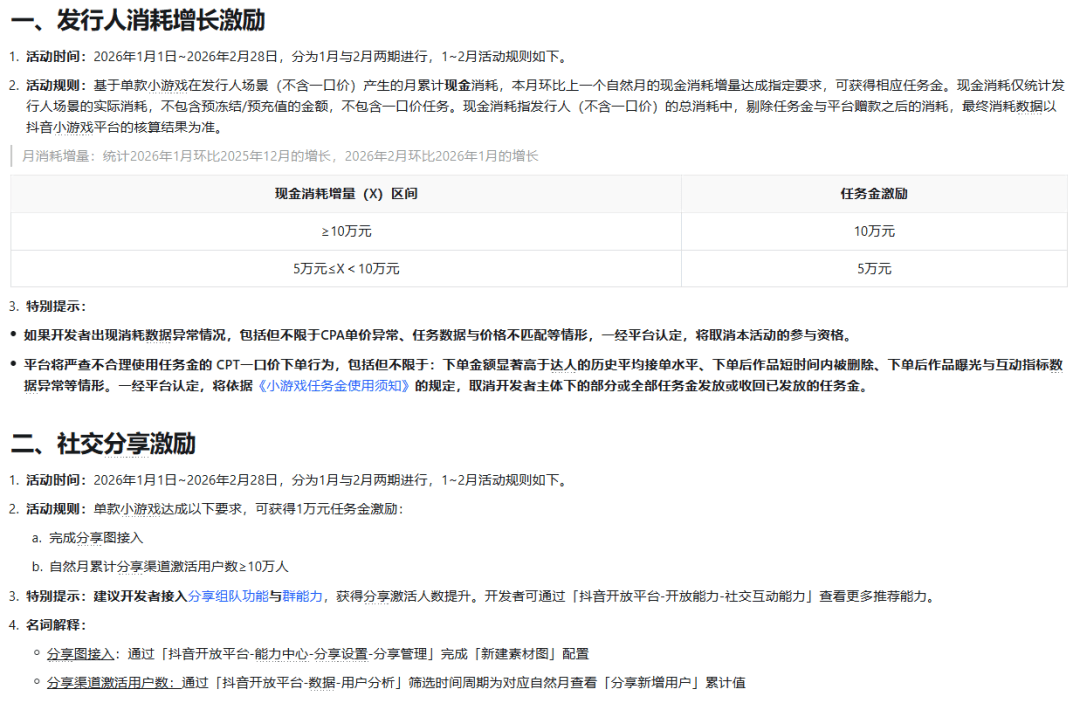Open the 分享组队功能 hyperlink
The height and width of the screenshot is (703, 1080).
228,596
